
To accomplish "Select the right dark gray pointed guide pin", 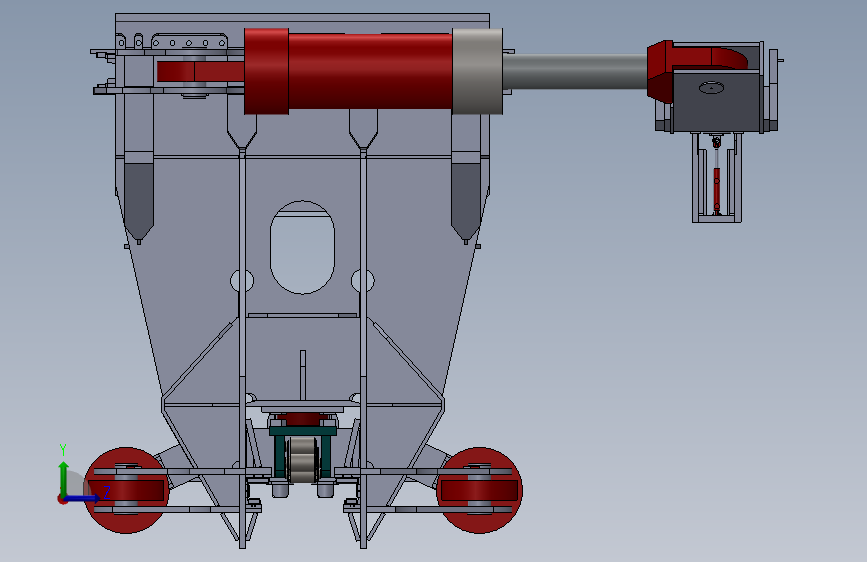I will point(466,200).
